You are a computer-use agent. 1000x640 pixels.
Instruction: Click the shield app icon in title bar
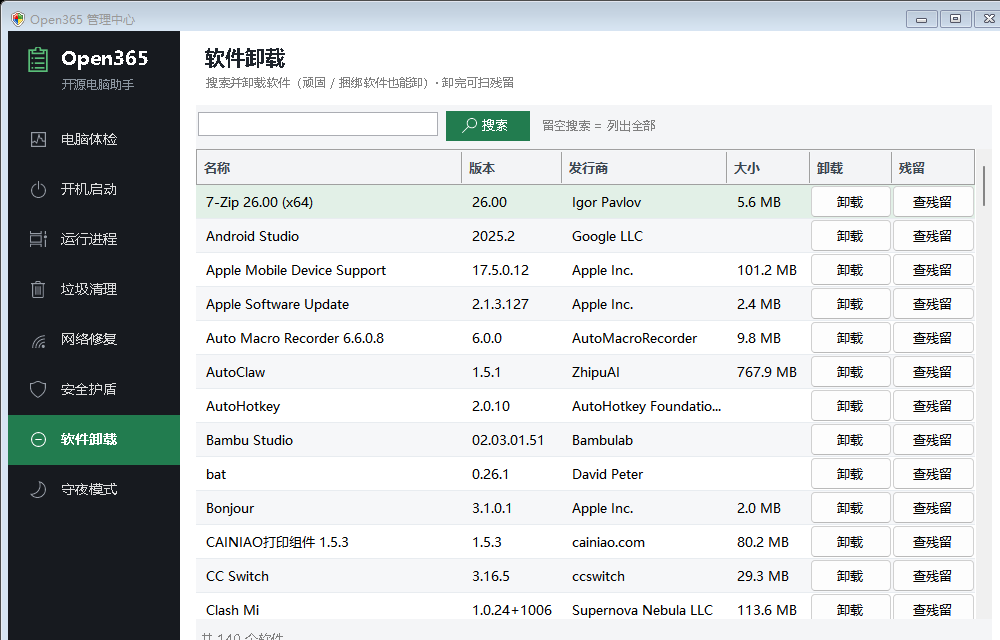(18, 19)
